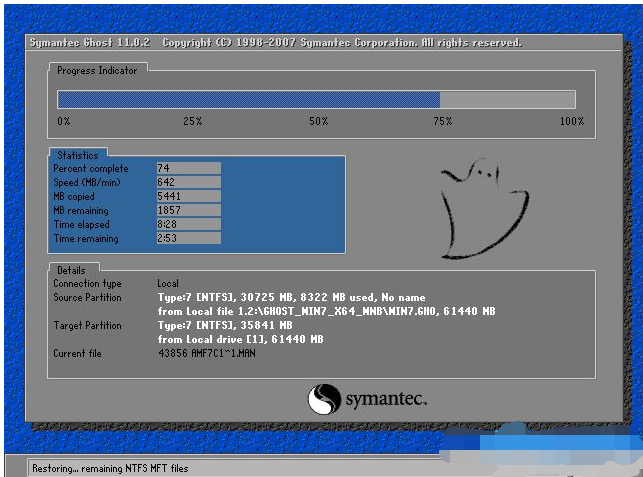643x477 pixels.
Task: Click the Statistics panel heading
Action: (x=77, y=155)
